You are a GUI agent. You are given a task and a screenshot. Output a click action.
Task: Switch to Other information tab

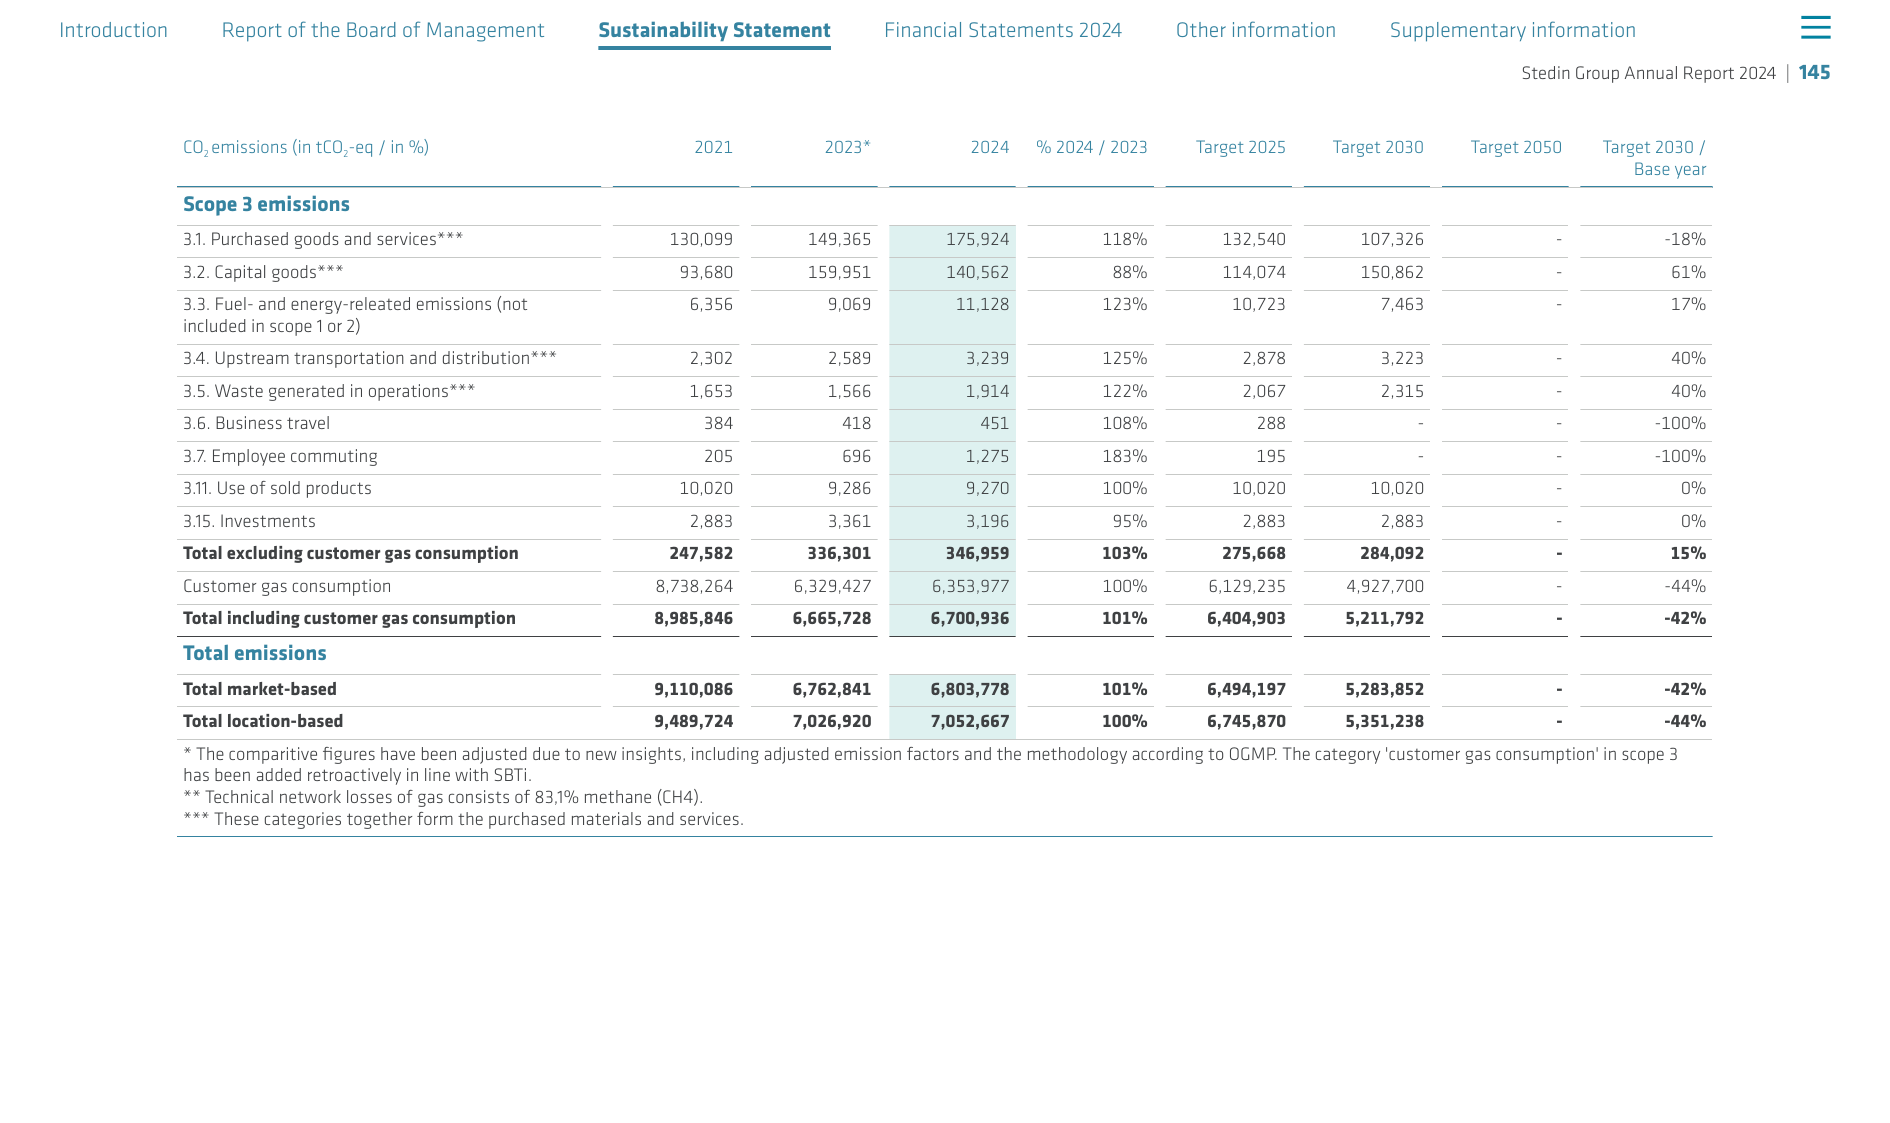coord(1256,30)
